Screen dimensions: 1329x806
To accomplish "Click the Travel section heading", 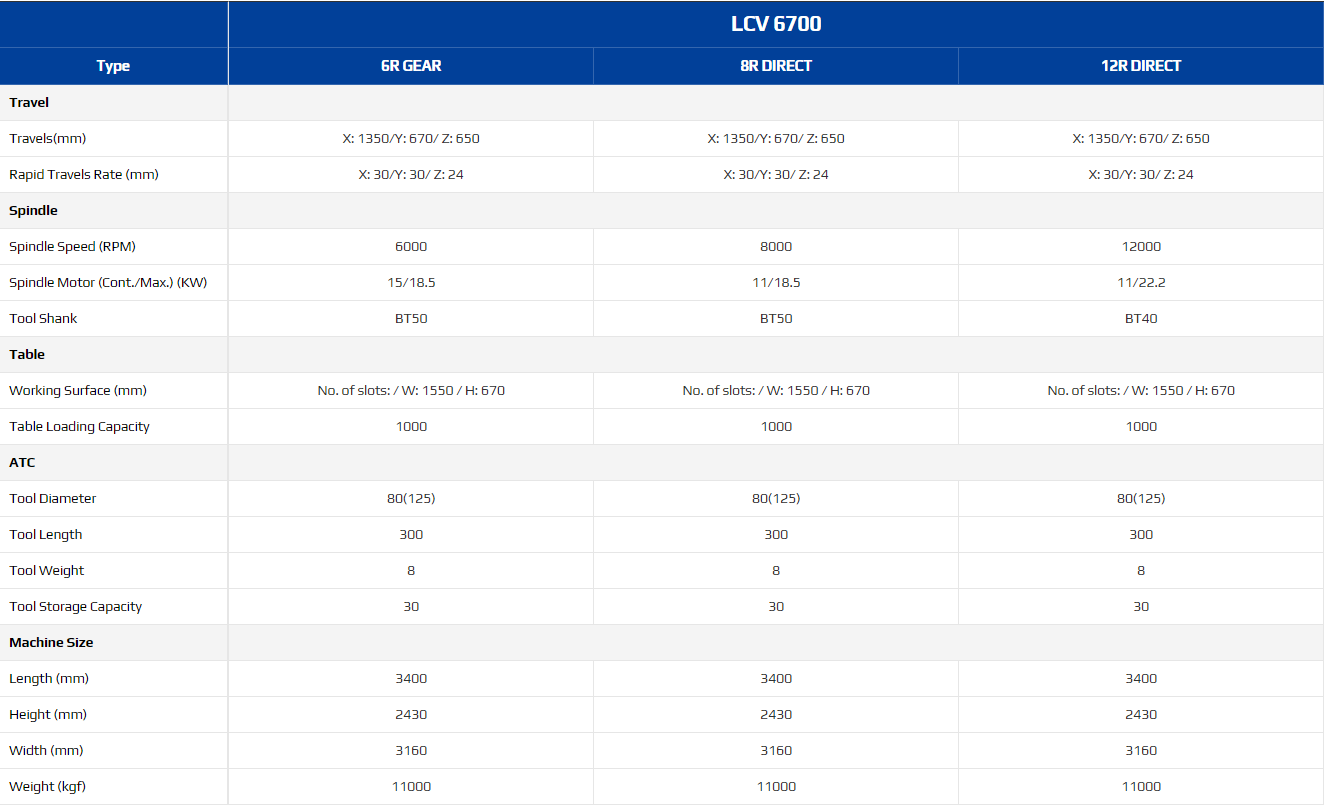I will [29, 102].
